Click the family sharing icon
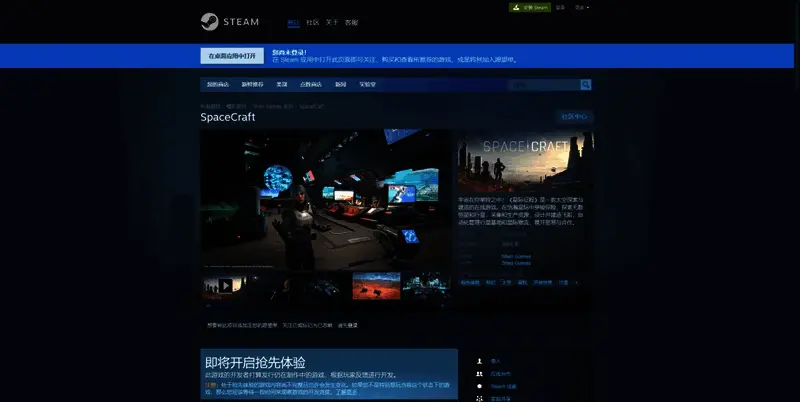 coord(479,399)
